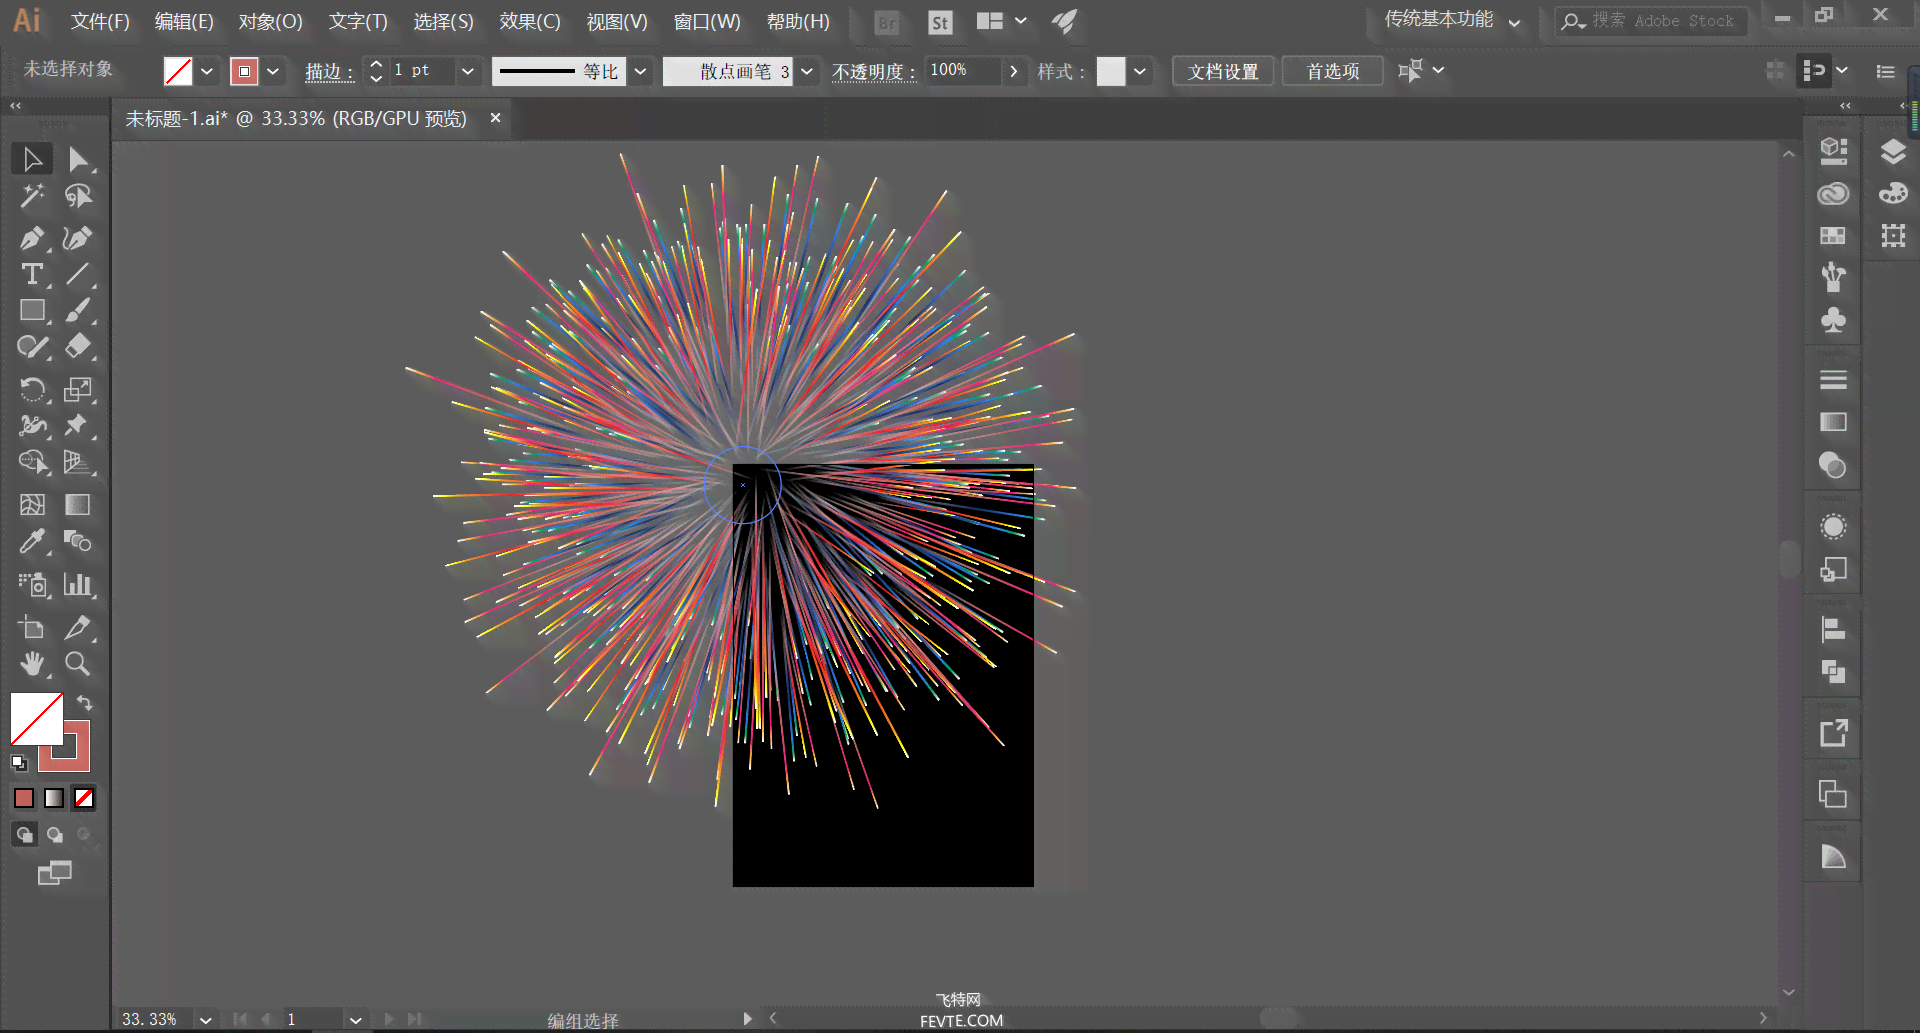Click the fill swatch in toolbox
The height and width of the screenshot is (1033, 1920).
click(36, 718)
